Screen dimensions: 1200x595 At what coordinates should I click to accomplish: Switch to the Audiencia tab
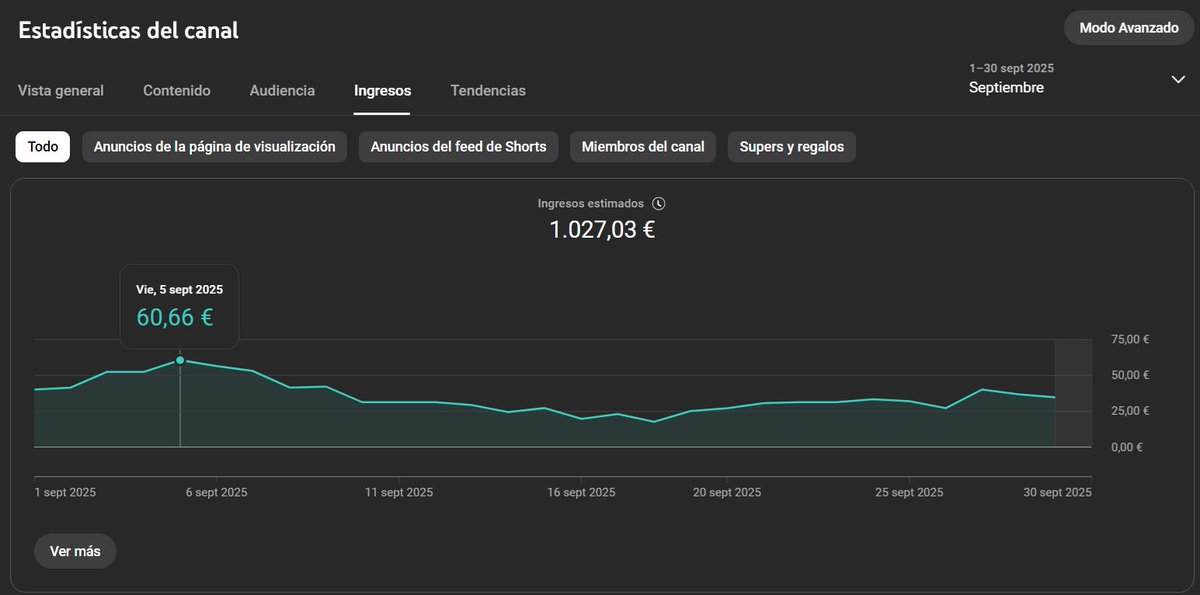pos(282,90)
